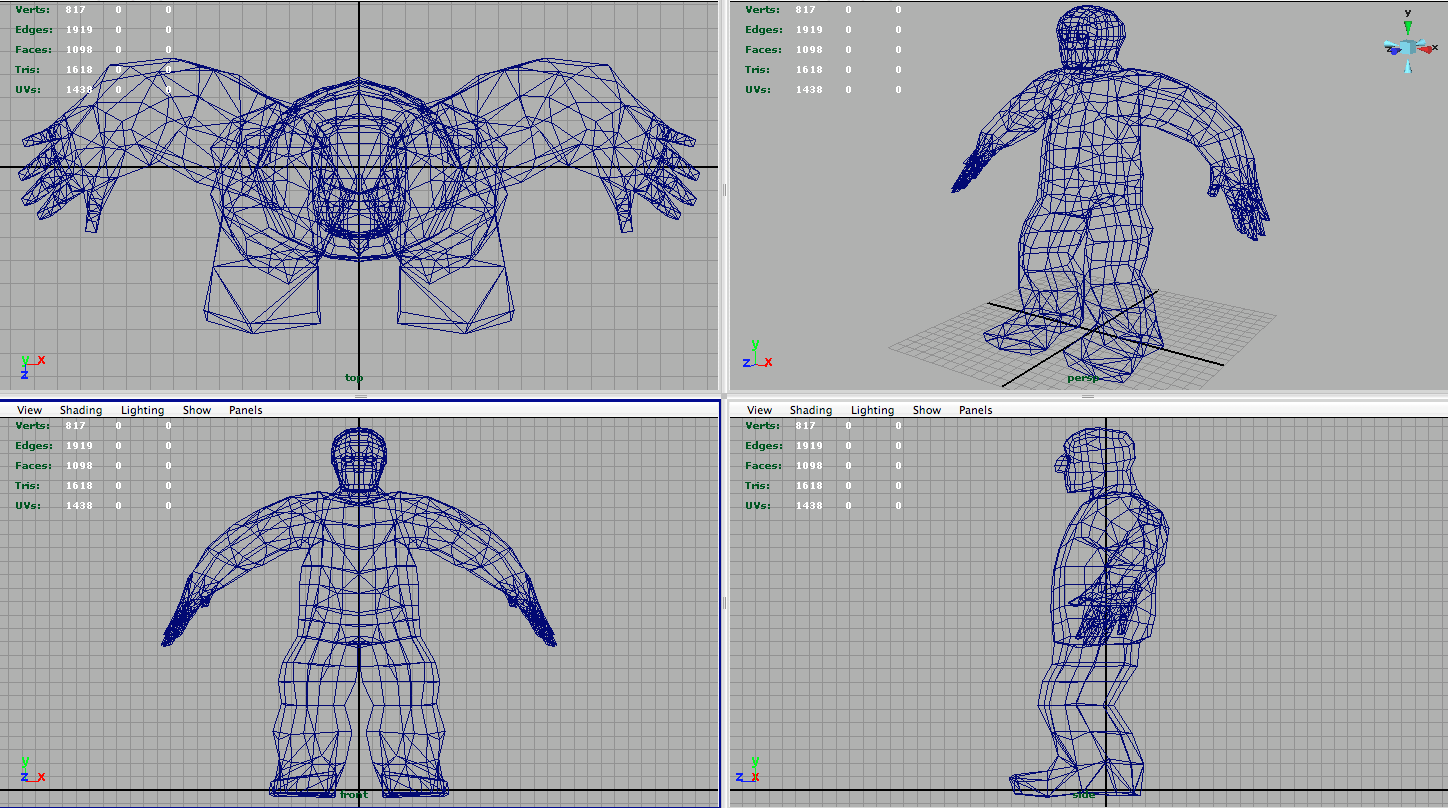Open the Panels menu in side panel

pyautogui.click(x=976, y=410)
